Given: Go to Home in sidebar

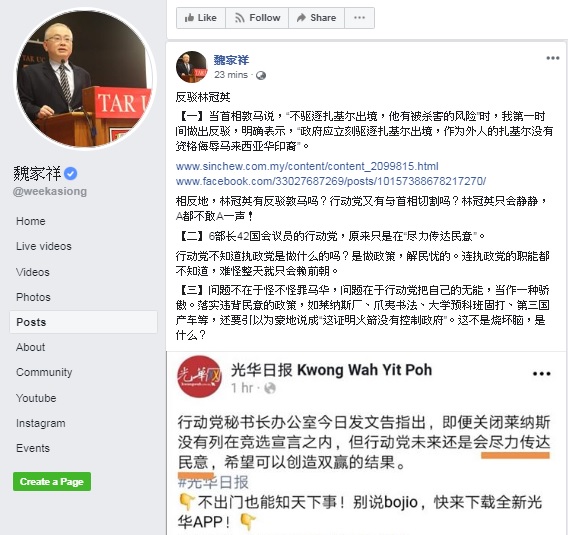Looking at the screenshot, I should click(x=31, y=221).
